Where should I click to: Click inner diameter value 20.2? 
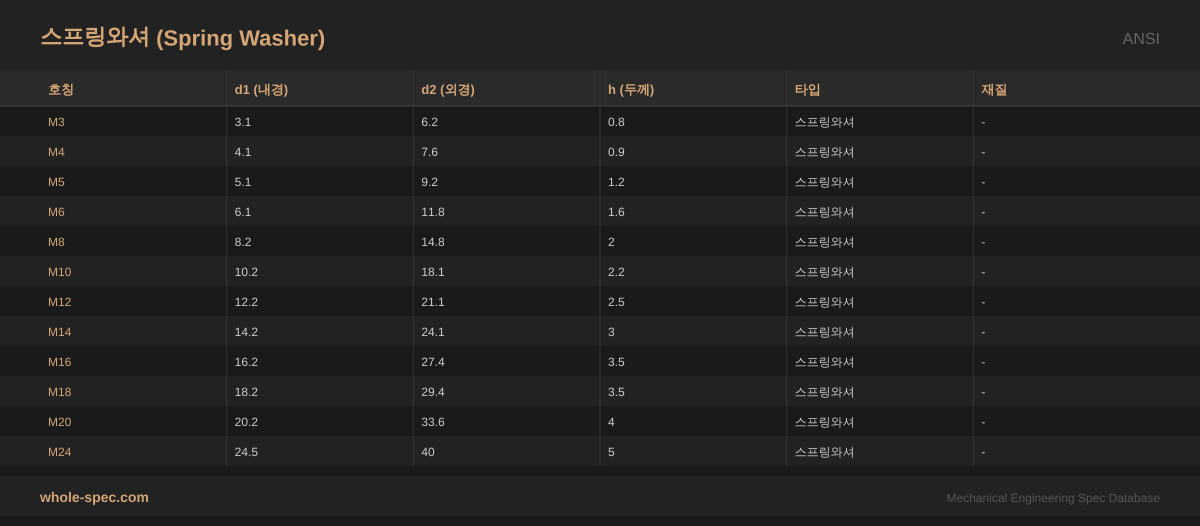click(x=246, y=422)
